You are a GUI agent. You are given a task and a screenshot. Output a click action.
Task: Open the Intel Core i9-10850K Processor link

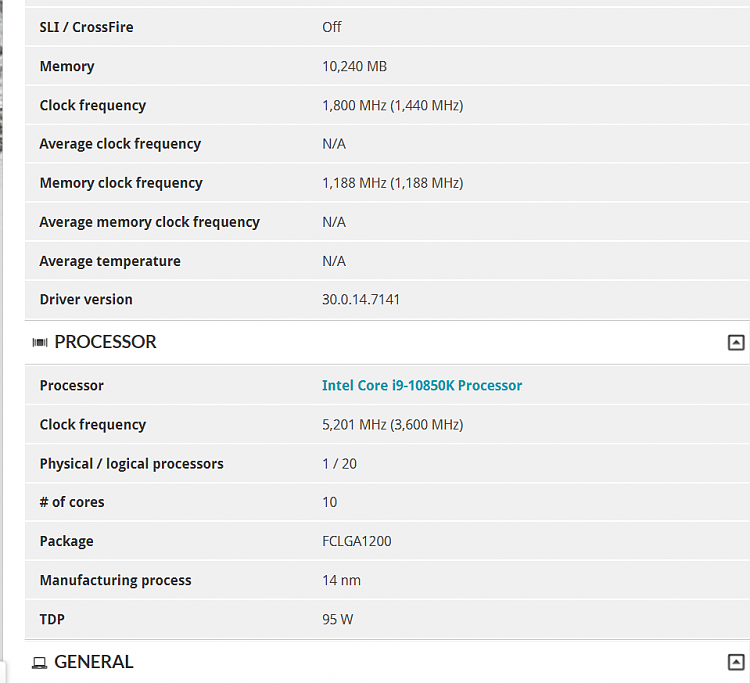point(422,386)
